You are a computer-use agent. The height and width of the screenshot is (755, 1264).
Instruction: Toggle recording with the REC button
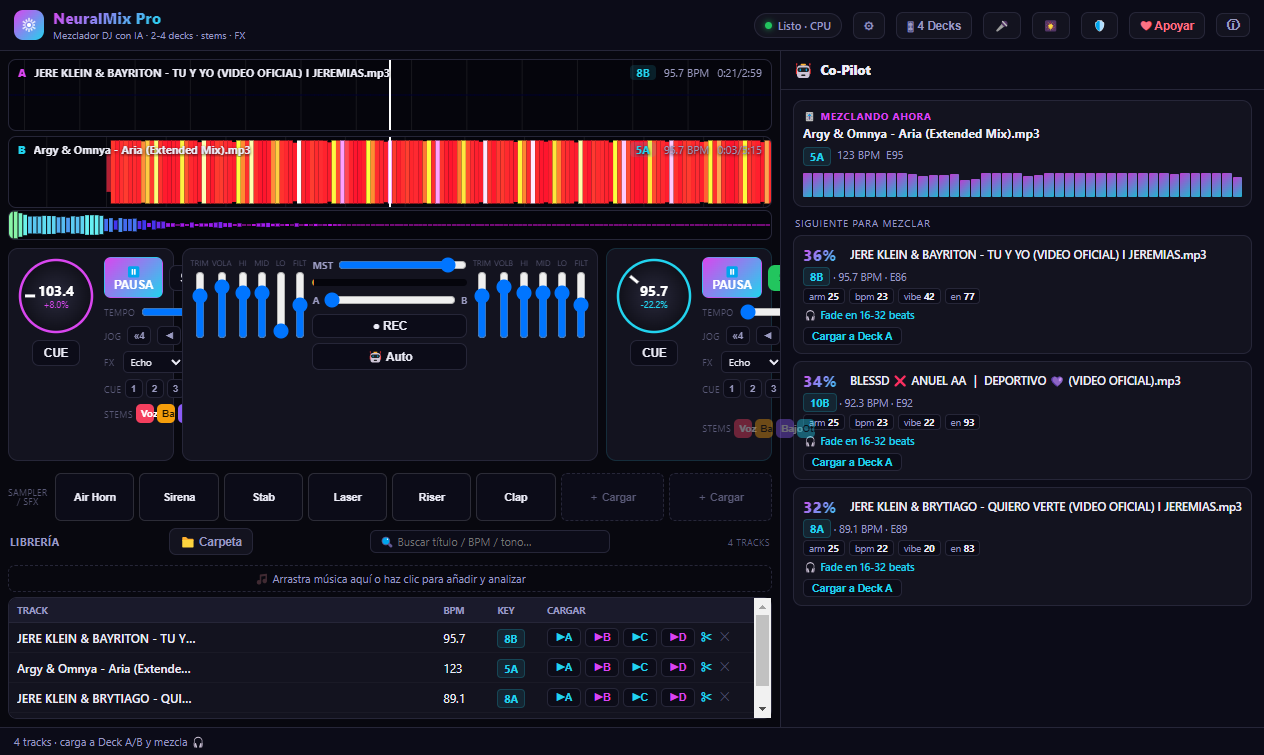[389, 326]
